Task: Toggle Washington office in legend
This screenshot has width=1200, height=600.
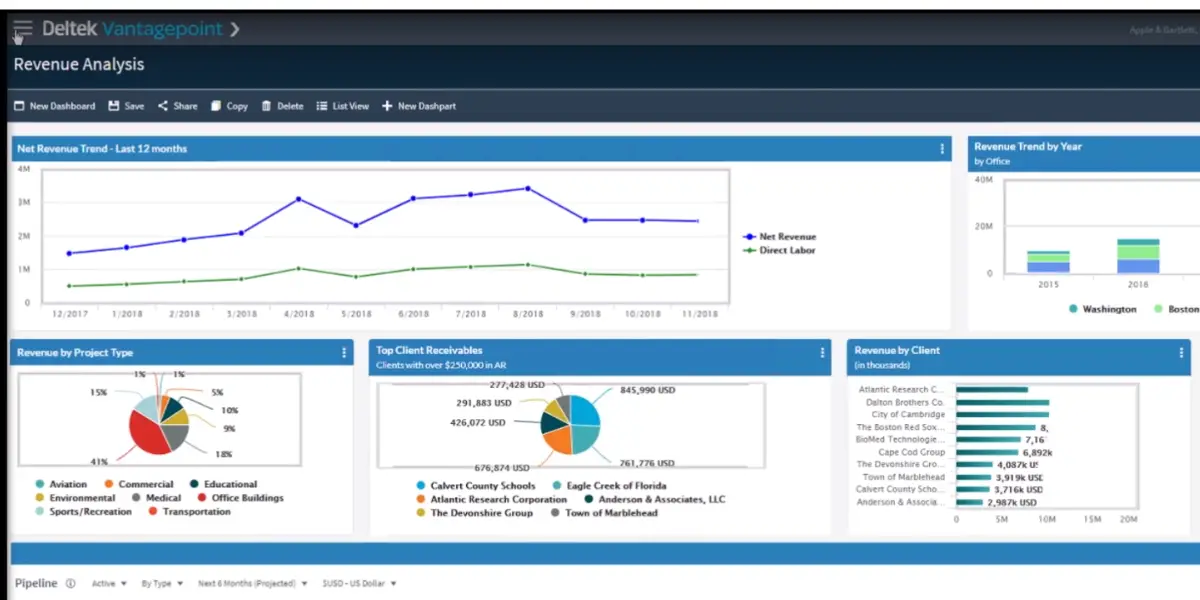Action: click(1103, 310)
